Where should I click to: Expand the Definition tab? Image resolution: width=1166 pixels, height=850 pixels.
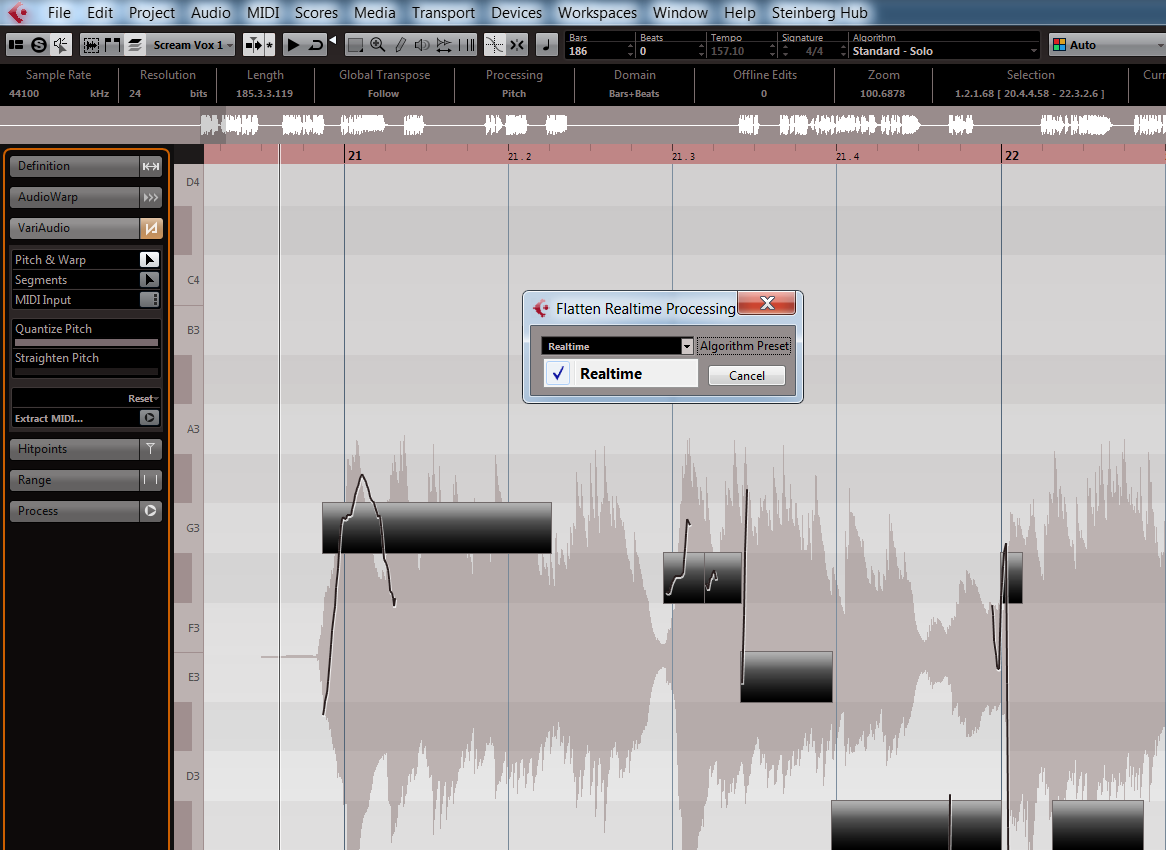pyautogui.click(x=74, y=166)
